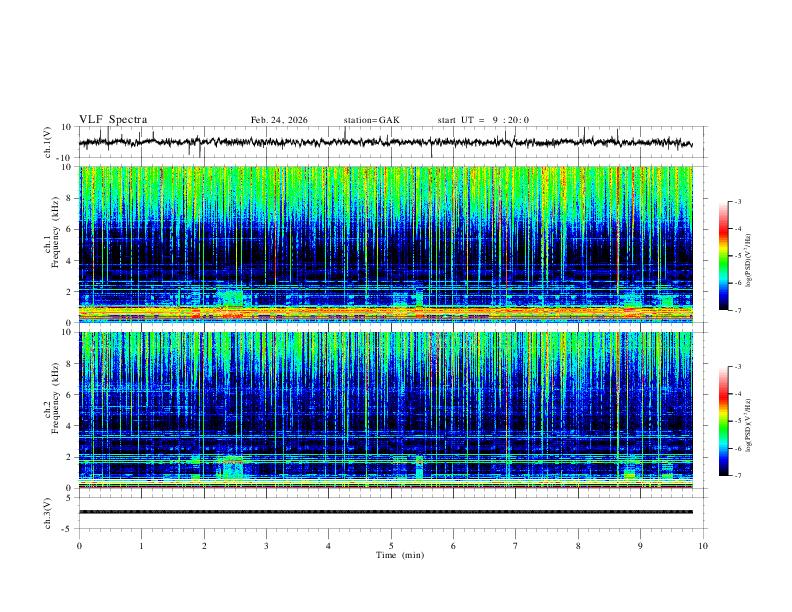Click the ch.2 PSD color bar
Viewport: 792px width, 612px height.
(724, 421)
